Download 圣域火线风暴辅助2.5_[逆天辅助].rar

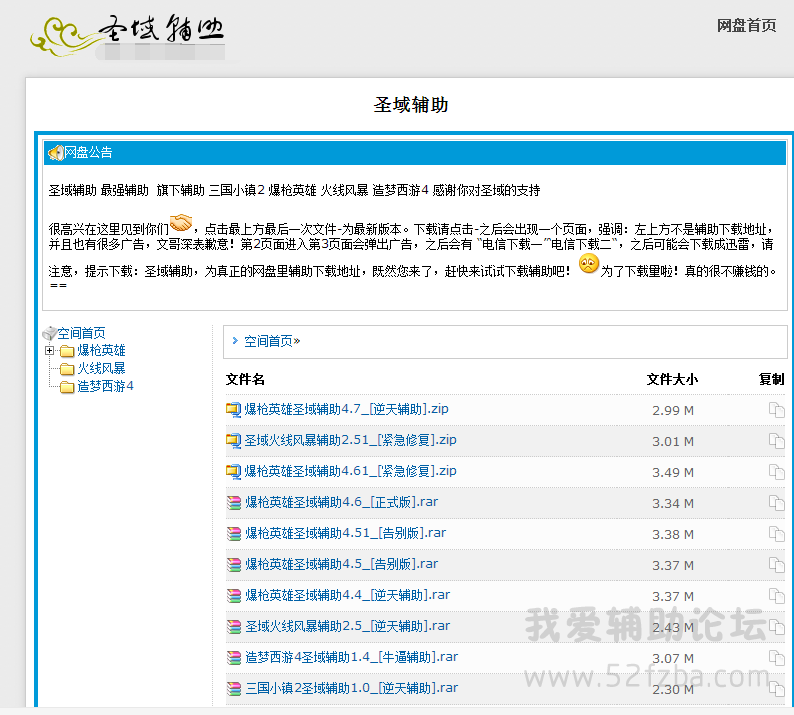coord(347,626)
